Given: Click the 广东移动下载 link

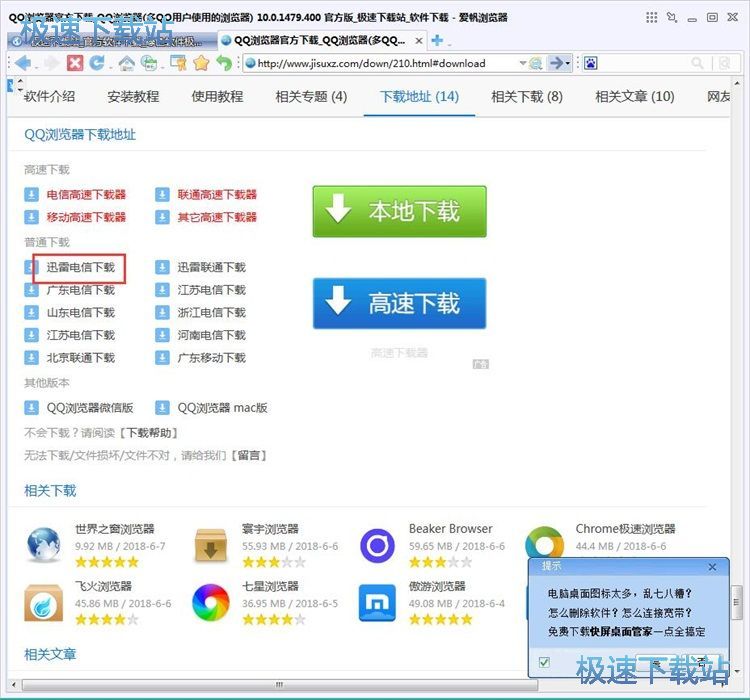Looking at the screenshot, I should (212, 357).
